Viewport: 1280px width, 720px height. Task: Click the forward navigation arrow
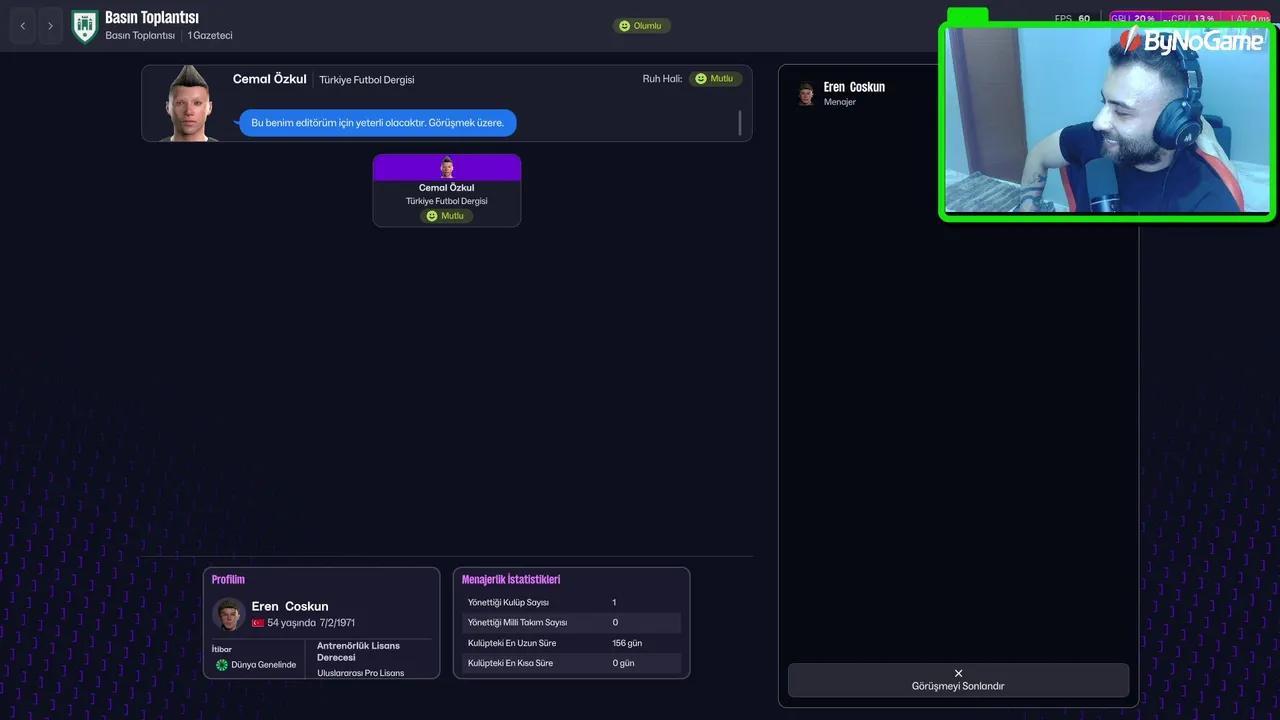tap(50, 26)
